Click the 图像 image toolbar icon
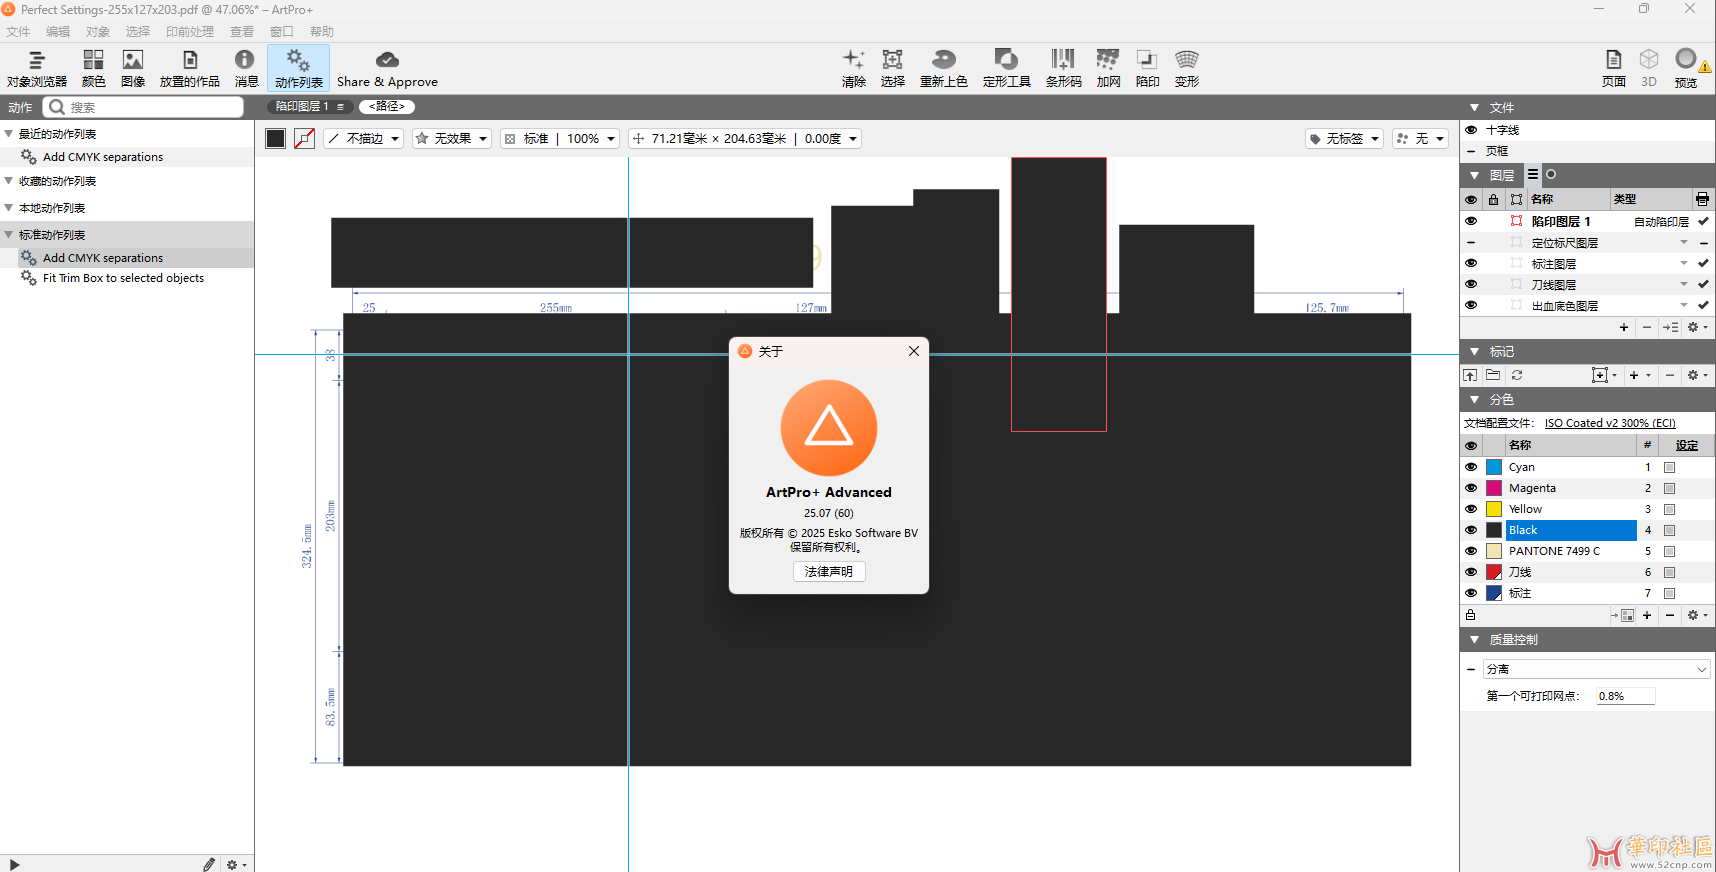The width and height of the screenshot is (1716, 872). [133, 68]
